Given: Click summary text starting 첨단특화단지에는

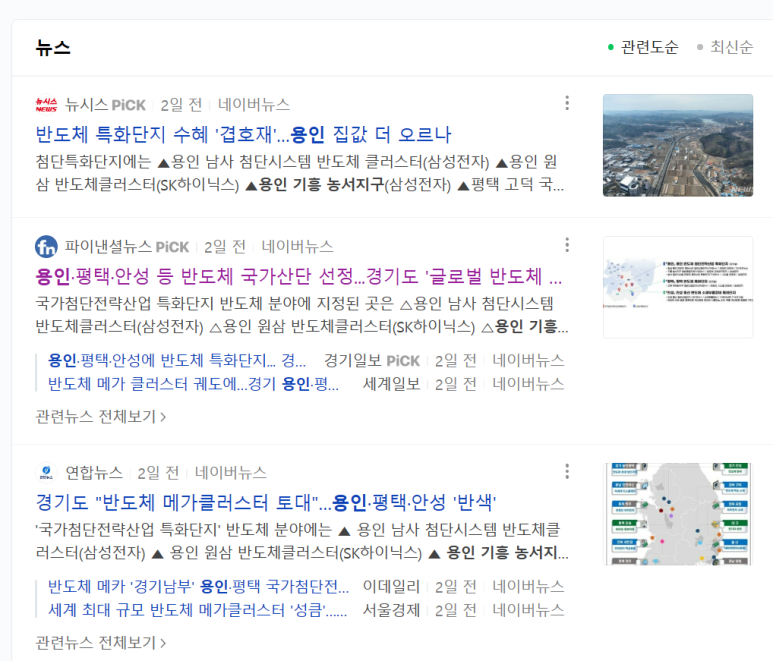Looking at the screenshot, I should pyautogui.click(x=300, y=173).
